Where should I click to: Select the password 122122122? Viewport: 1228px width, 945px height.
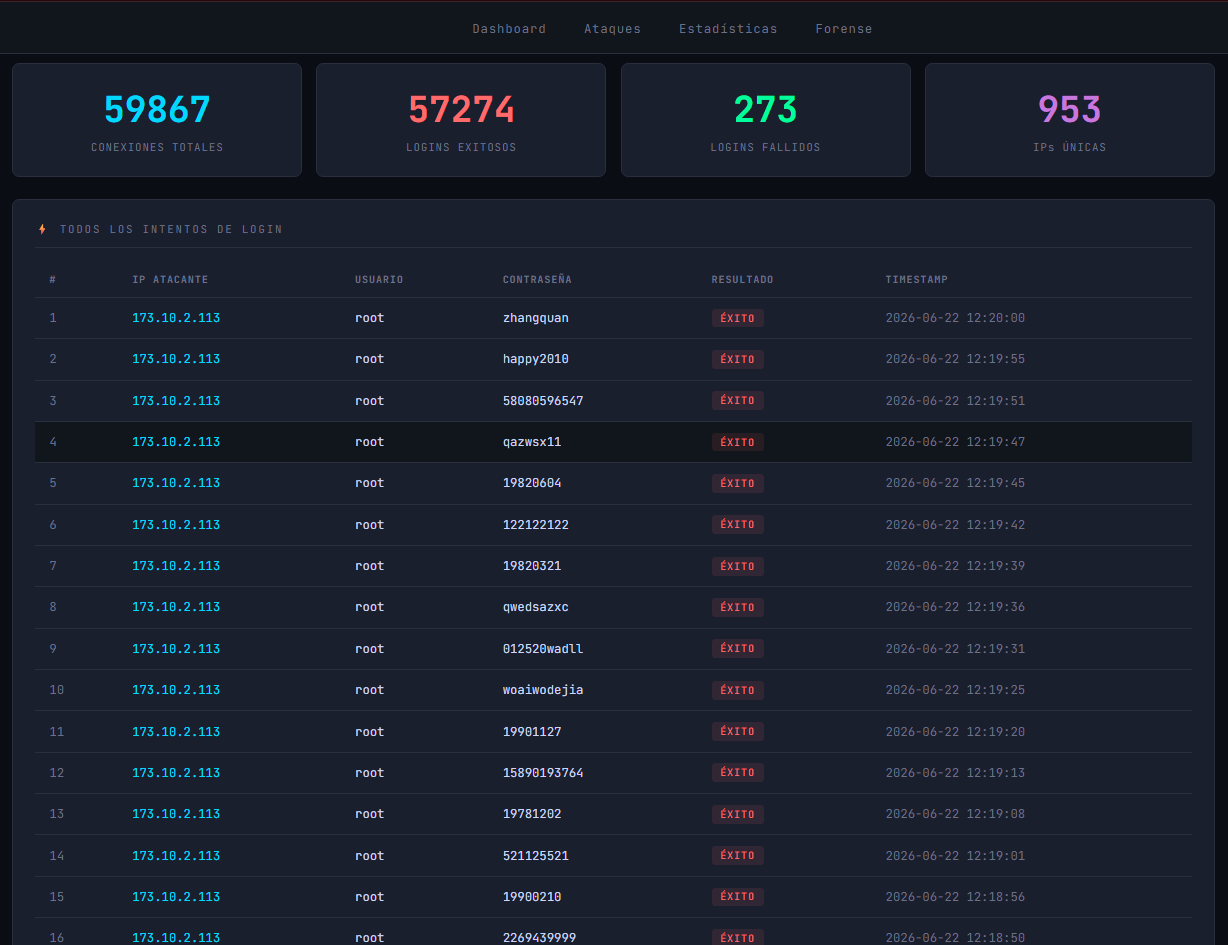point(536,525)
